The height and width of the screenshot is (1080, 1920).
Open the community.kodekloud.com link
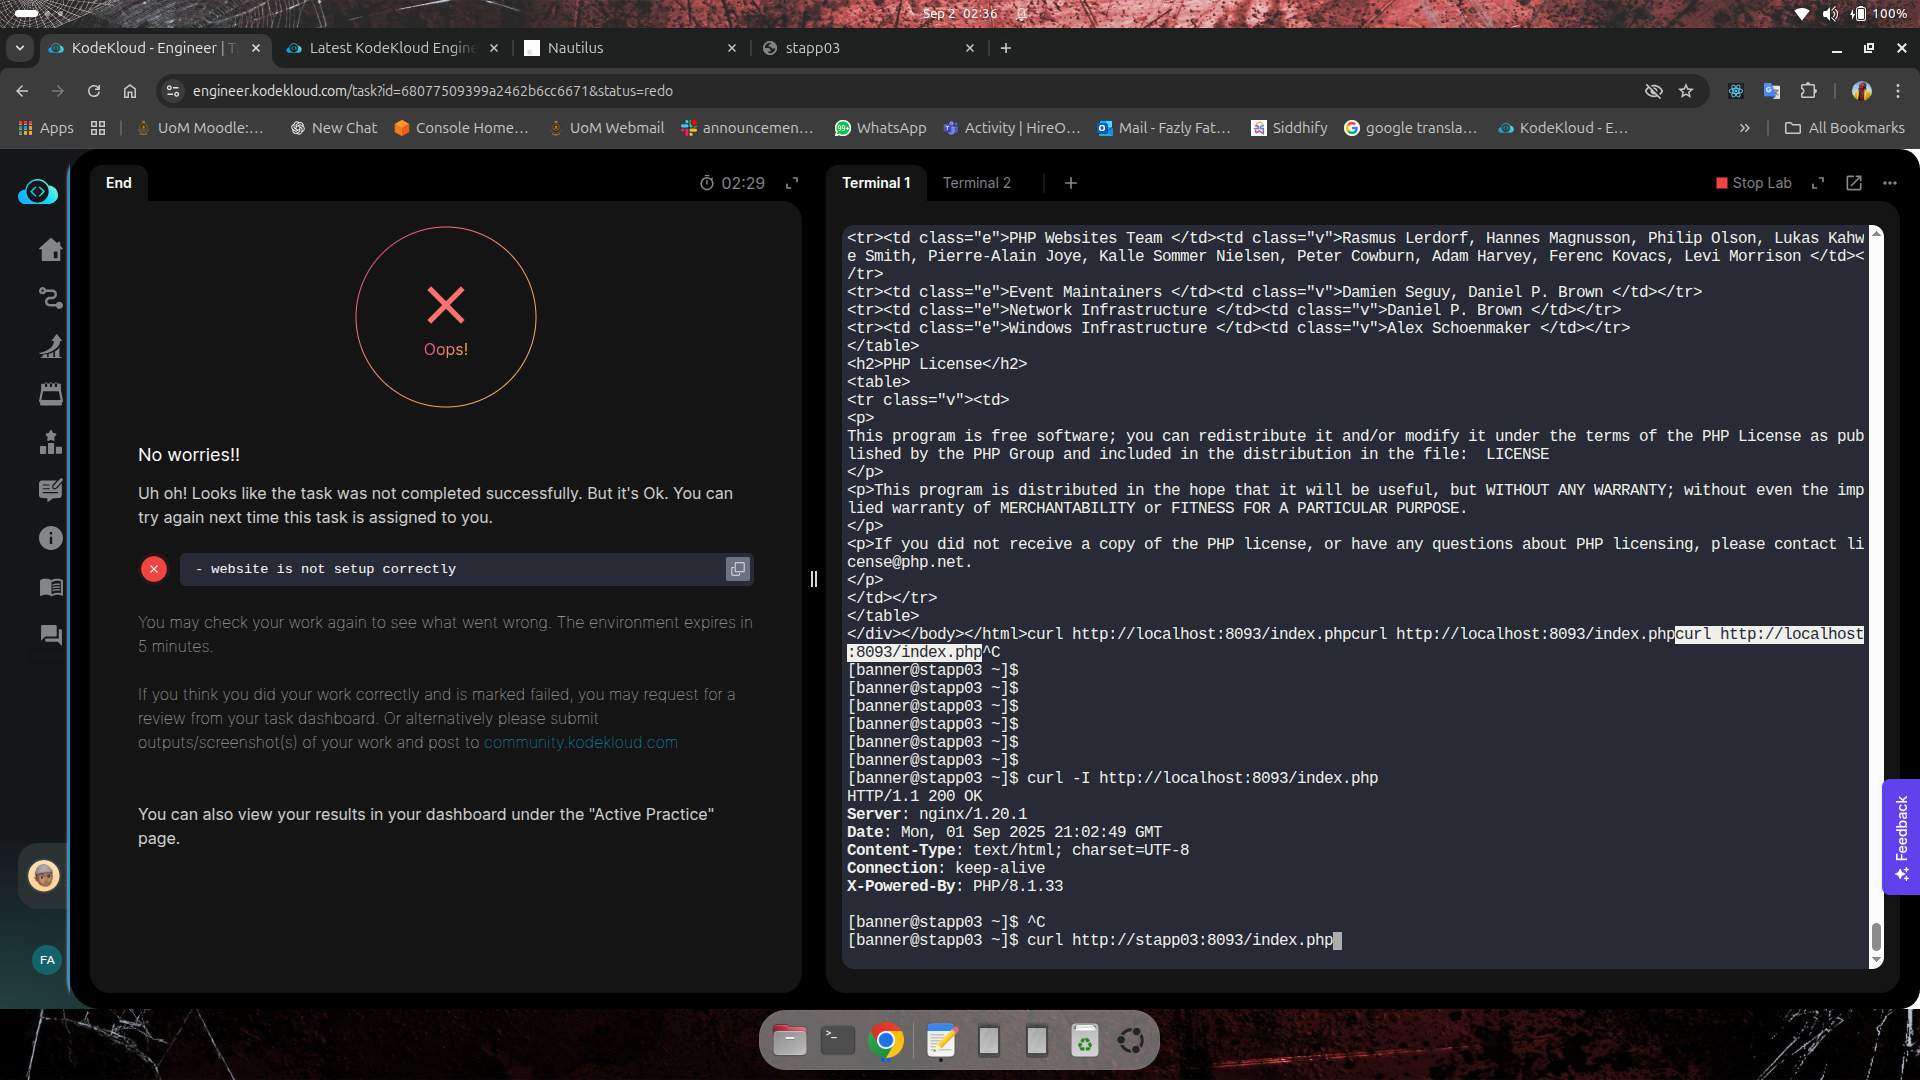pos(580,743)
